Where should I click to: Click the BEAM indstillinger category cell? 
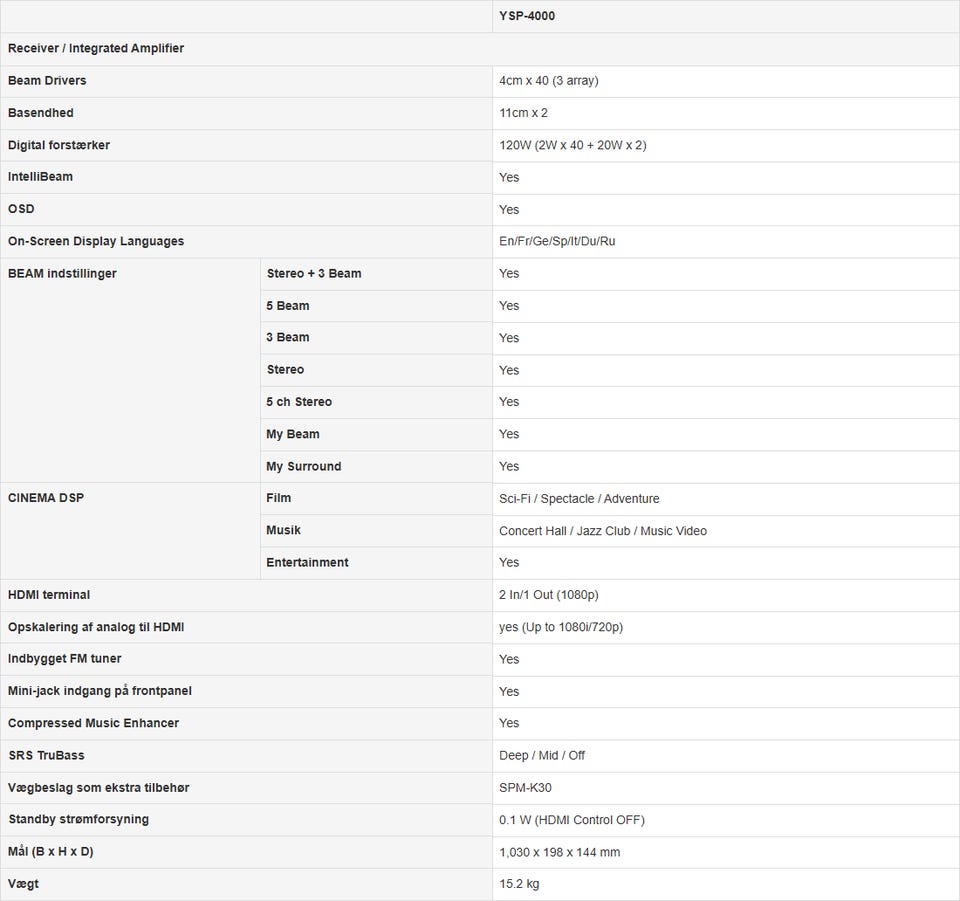coord(62,273)
